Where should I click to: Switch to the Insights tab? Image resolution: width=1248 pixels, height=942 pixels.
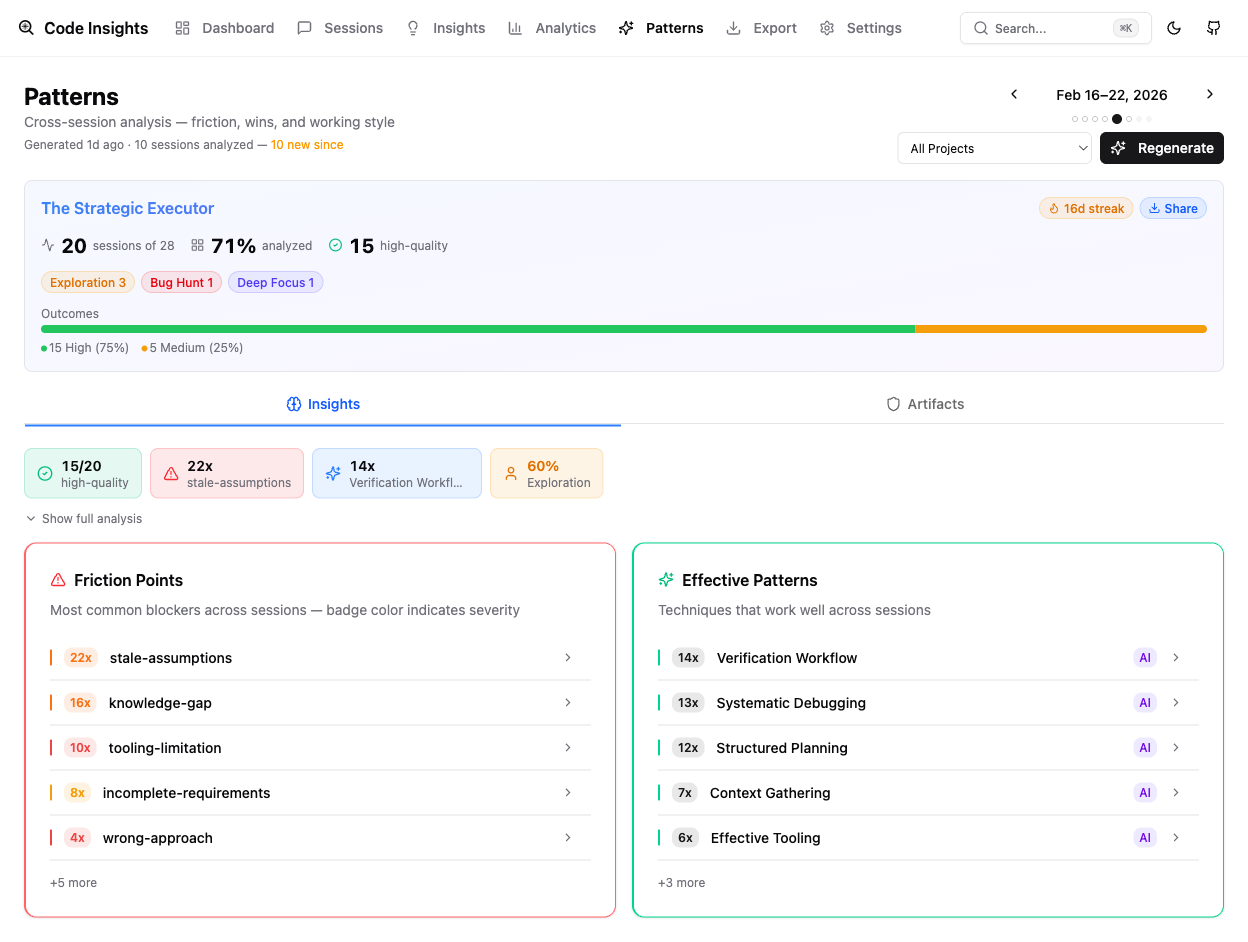pyautogui.click(x=323, y=404)
